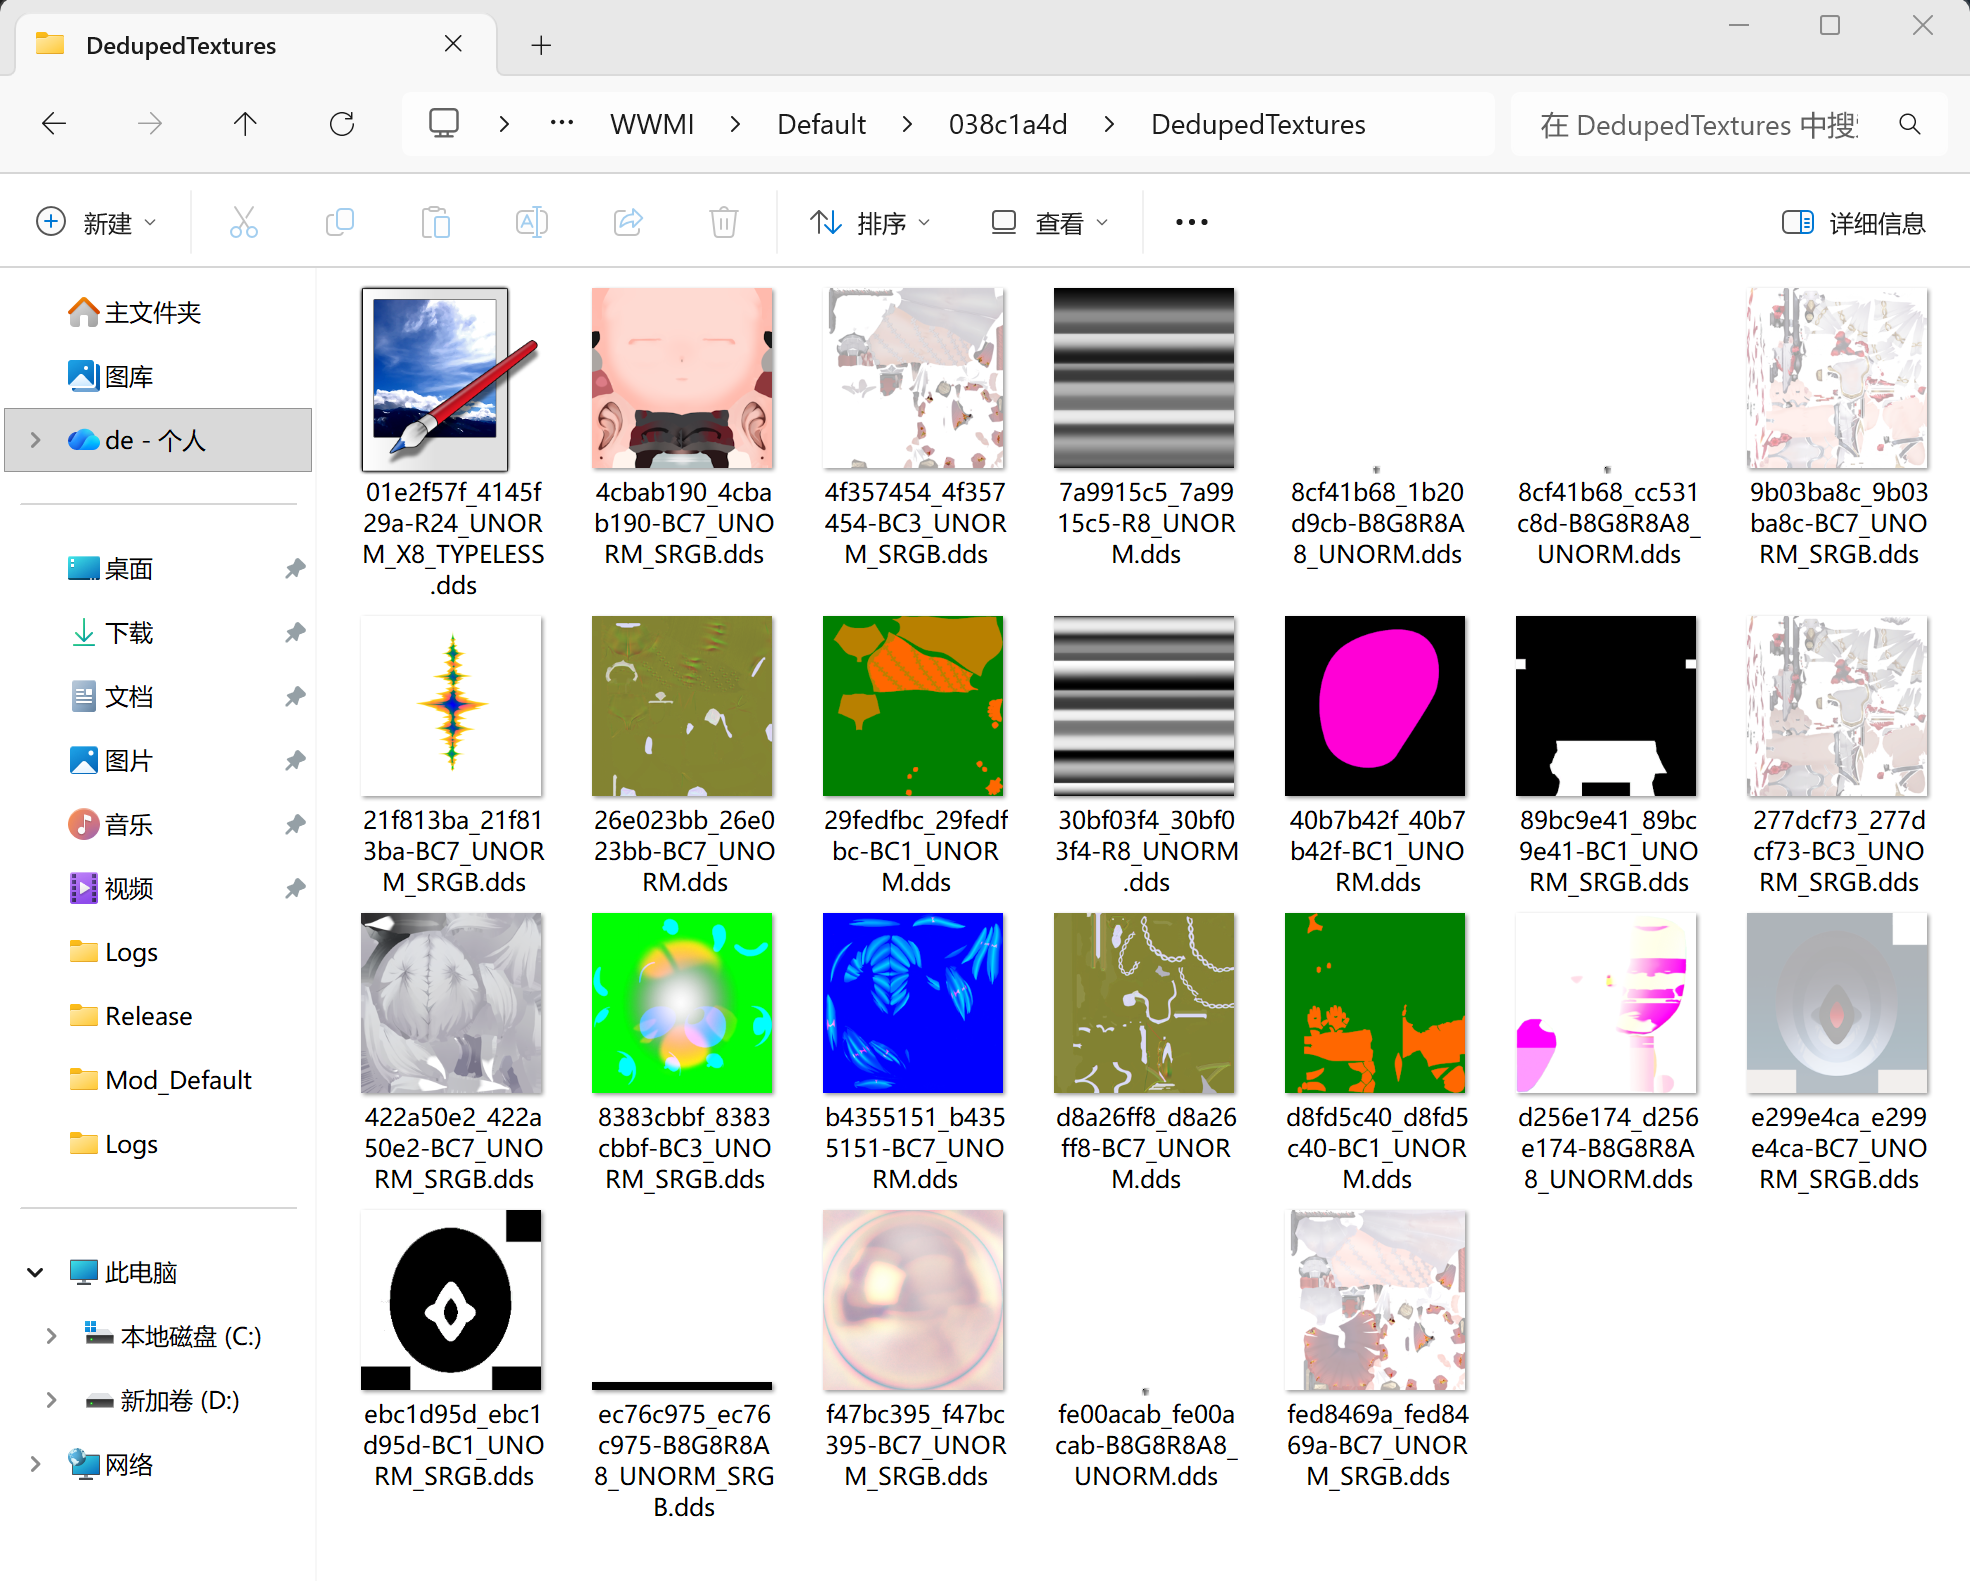Click the Paste clipboard icon
1970x1581 pixels.
[435, 222]
